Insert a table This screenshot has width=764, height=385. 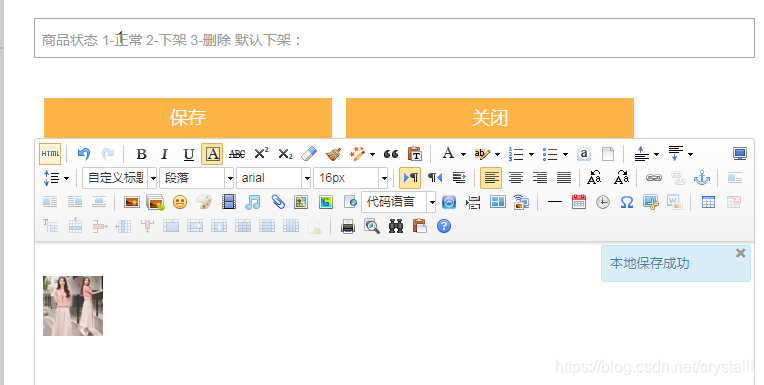point(708,202)
